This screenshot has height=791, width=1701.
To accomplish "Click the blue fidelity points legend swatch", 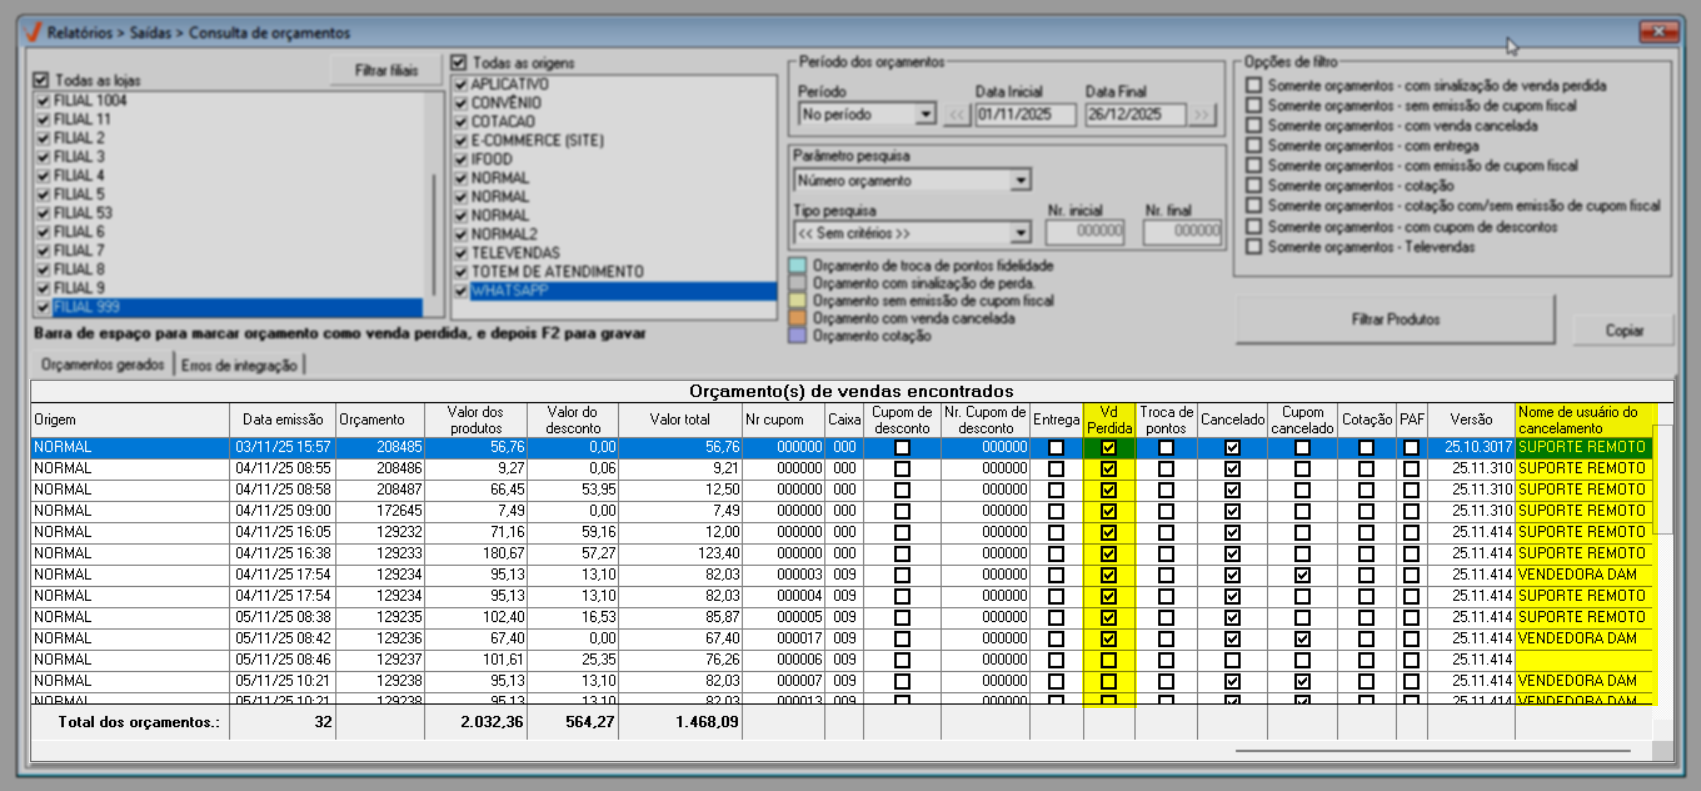I will point(797,266).
